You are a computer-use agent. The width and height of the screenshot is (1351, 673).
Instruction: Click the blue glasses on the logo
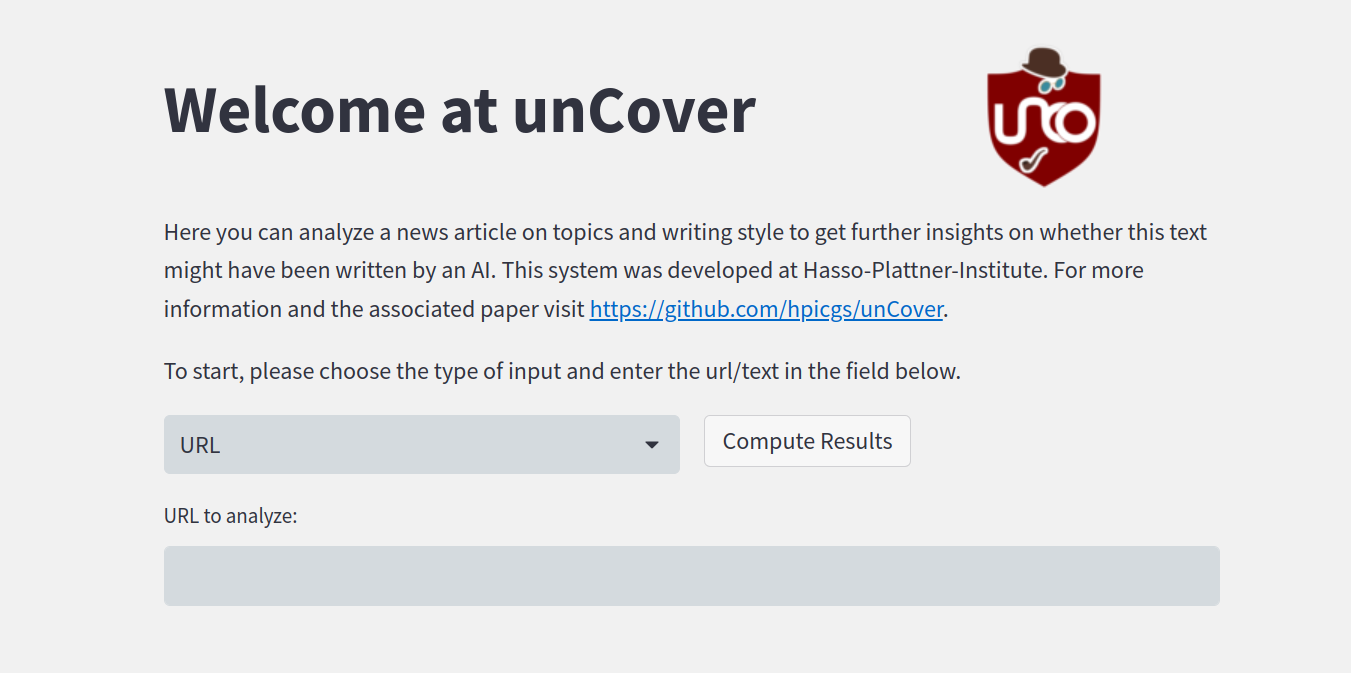pyautogui.click(x=1053, y=85)
